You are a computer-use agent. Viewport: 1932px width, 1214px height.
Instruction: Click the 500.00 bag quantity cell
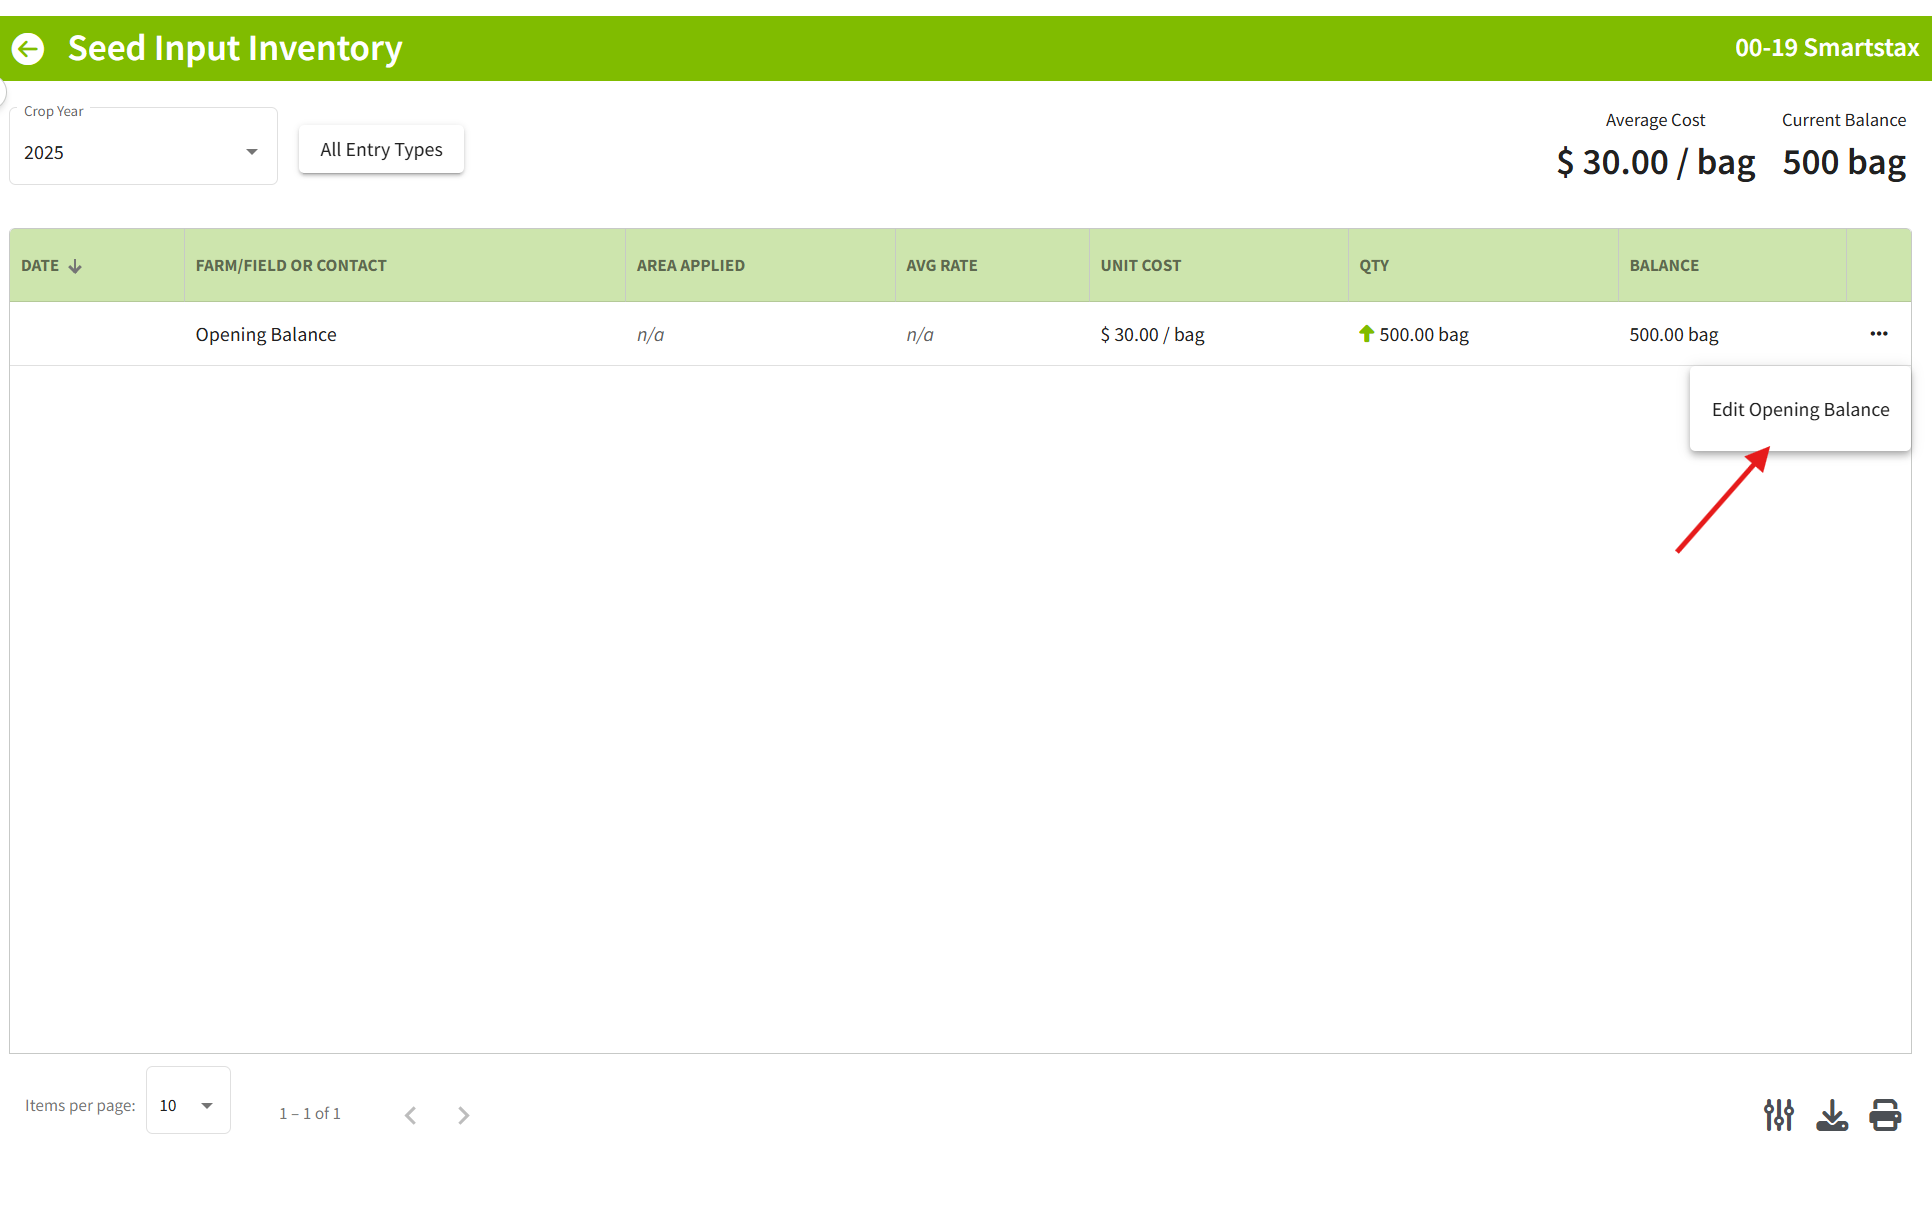[x=1423, y=335]
